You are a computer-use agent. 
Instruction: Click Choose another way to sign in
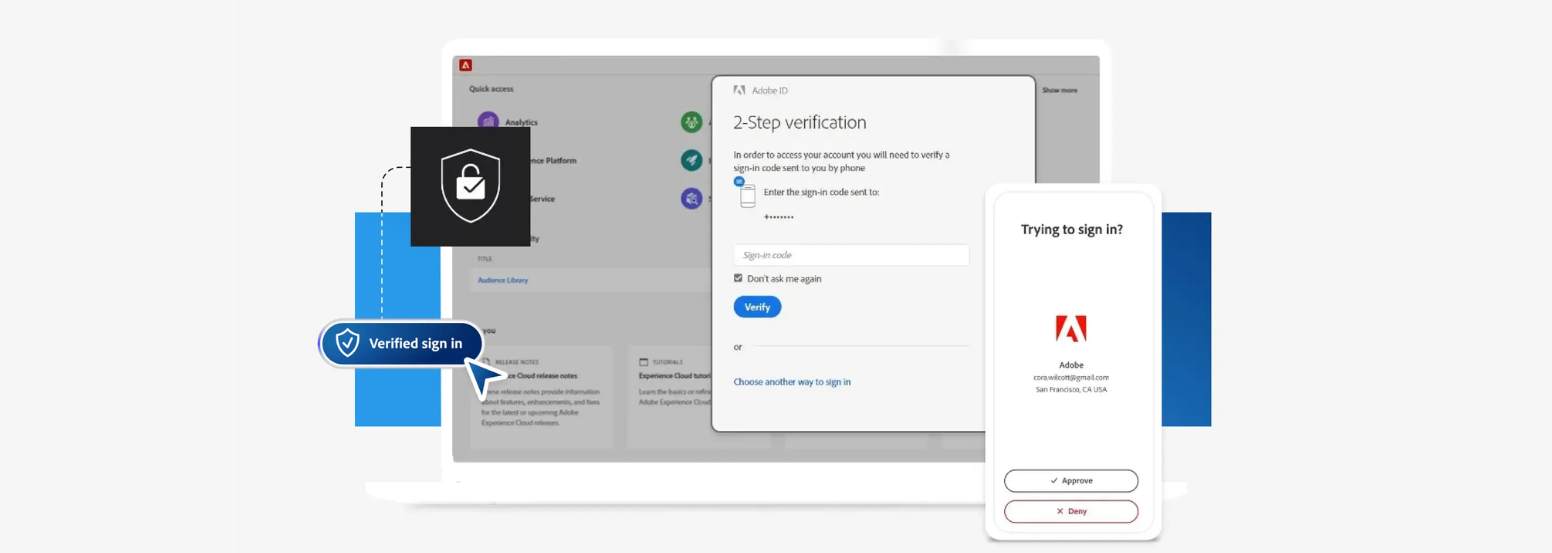pos(792,382)
